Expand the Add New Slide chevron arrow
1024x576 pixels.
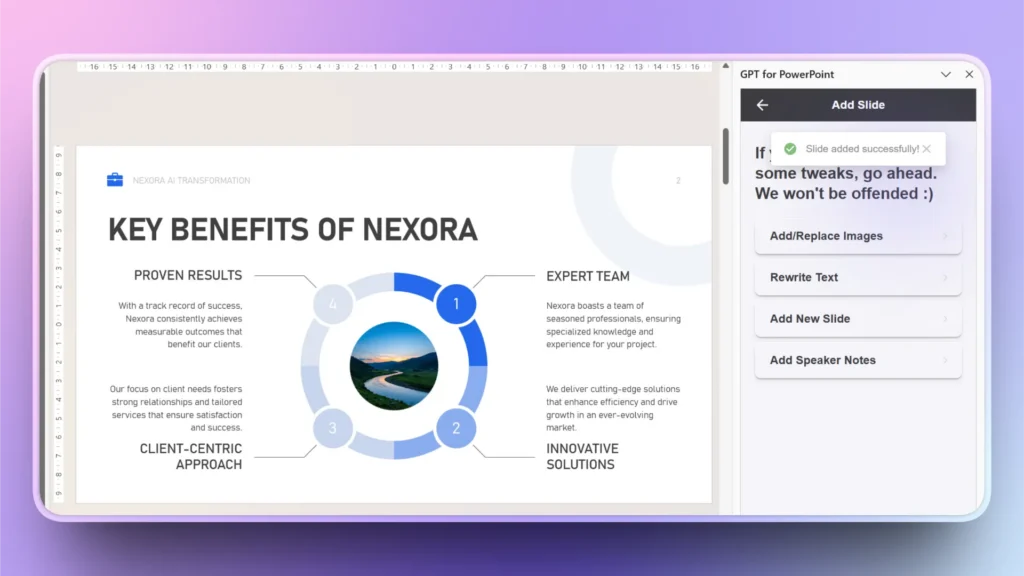tap(945, 319)
